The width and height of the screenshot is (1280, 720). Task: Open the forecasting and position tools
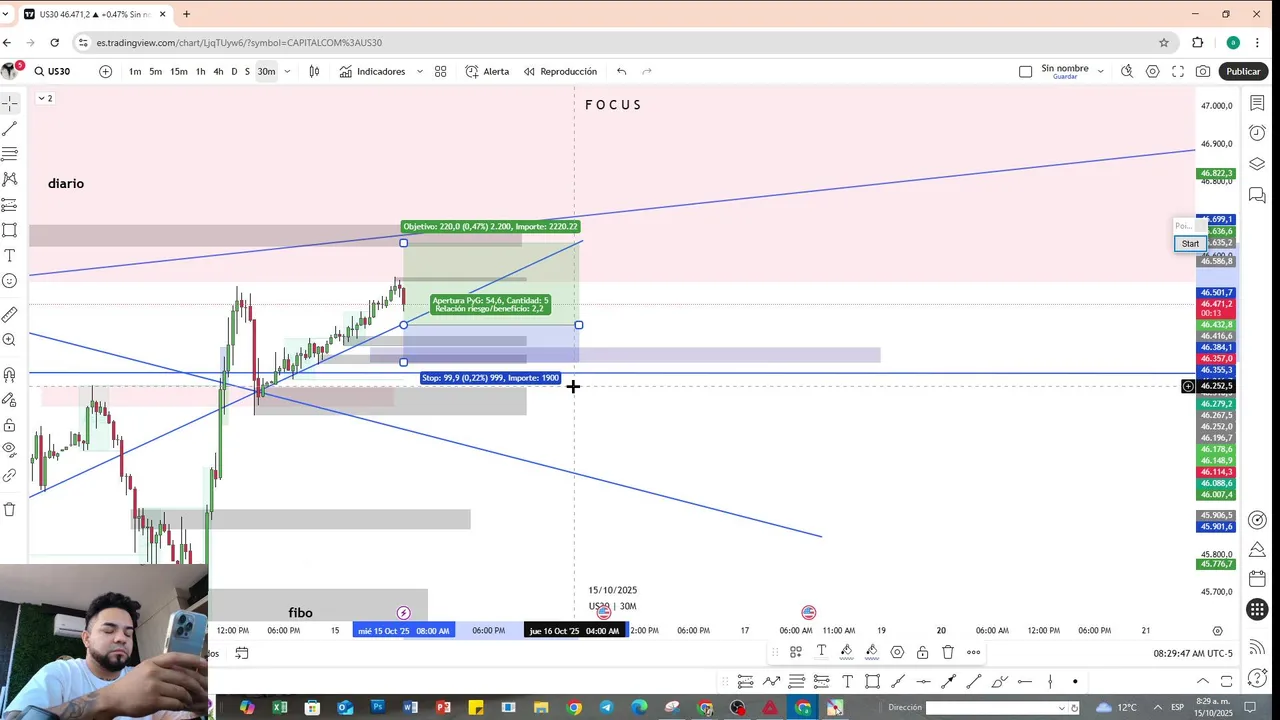coord(10,205)
